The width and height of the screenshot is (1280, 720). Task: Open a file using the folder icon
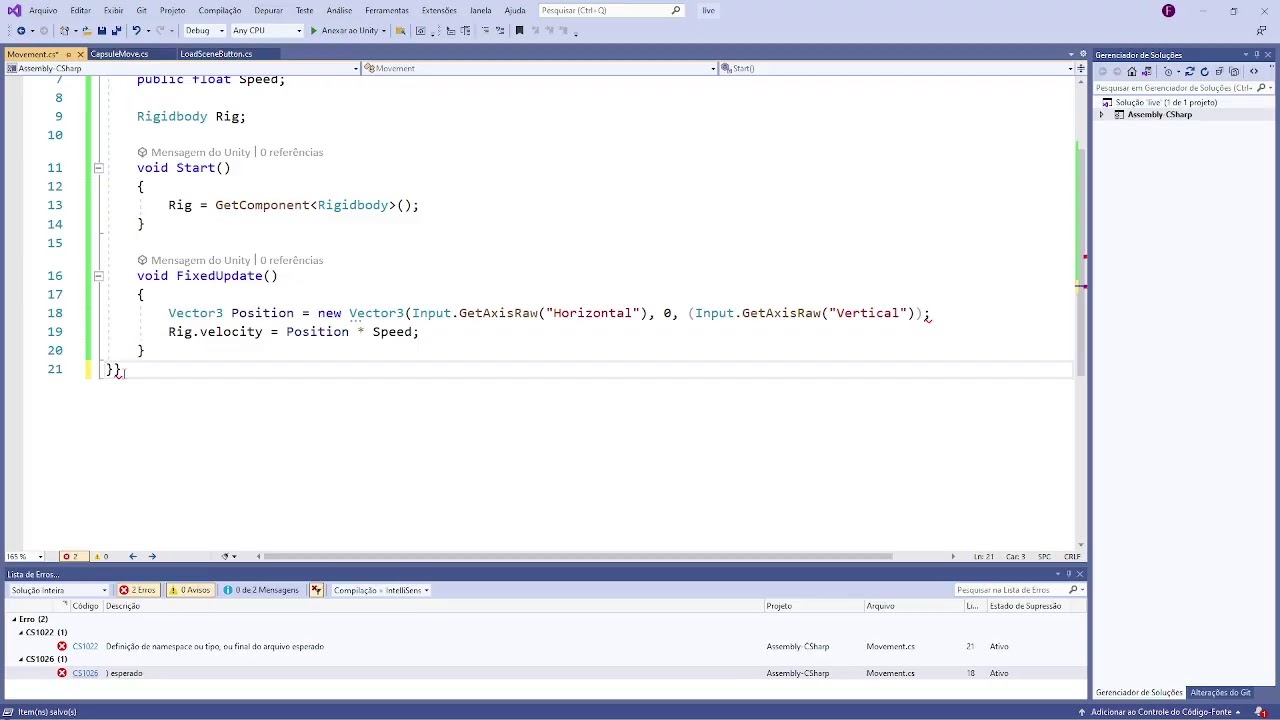[x=87, y=30]
